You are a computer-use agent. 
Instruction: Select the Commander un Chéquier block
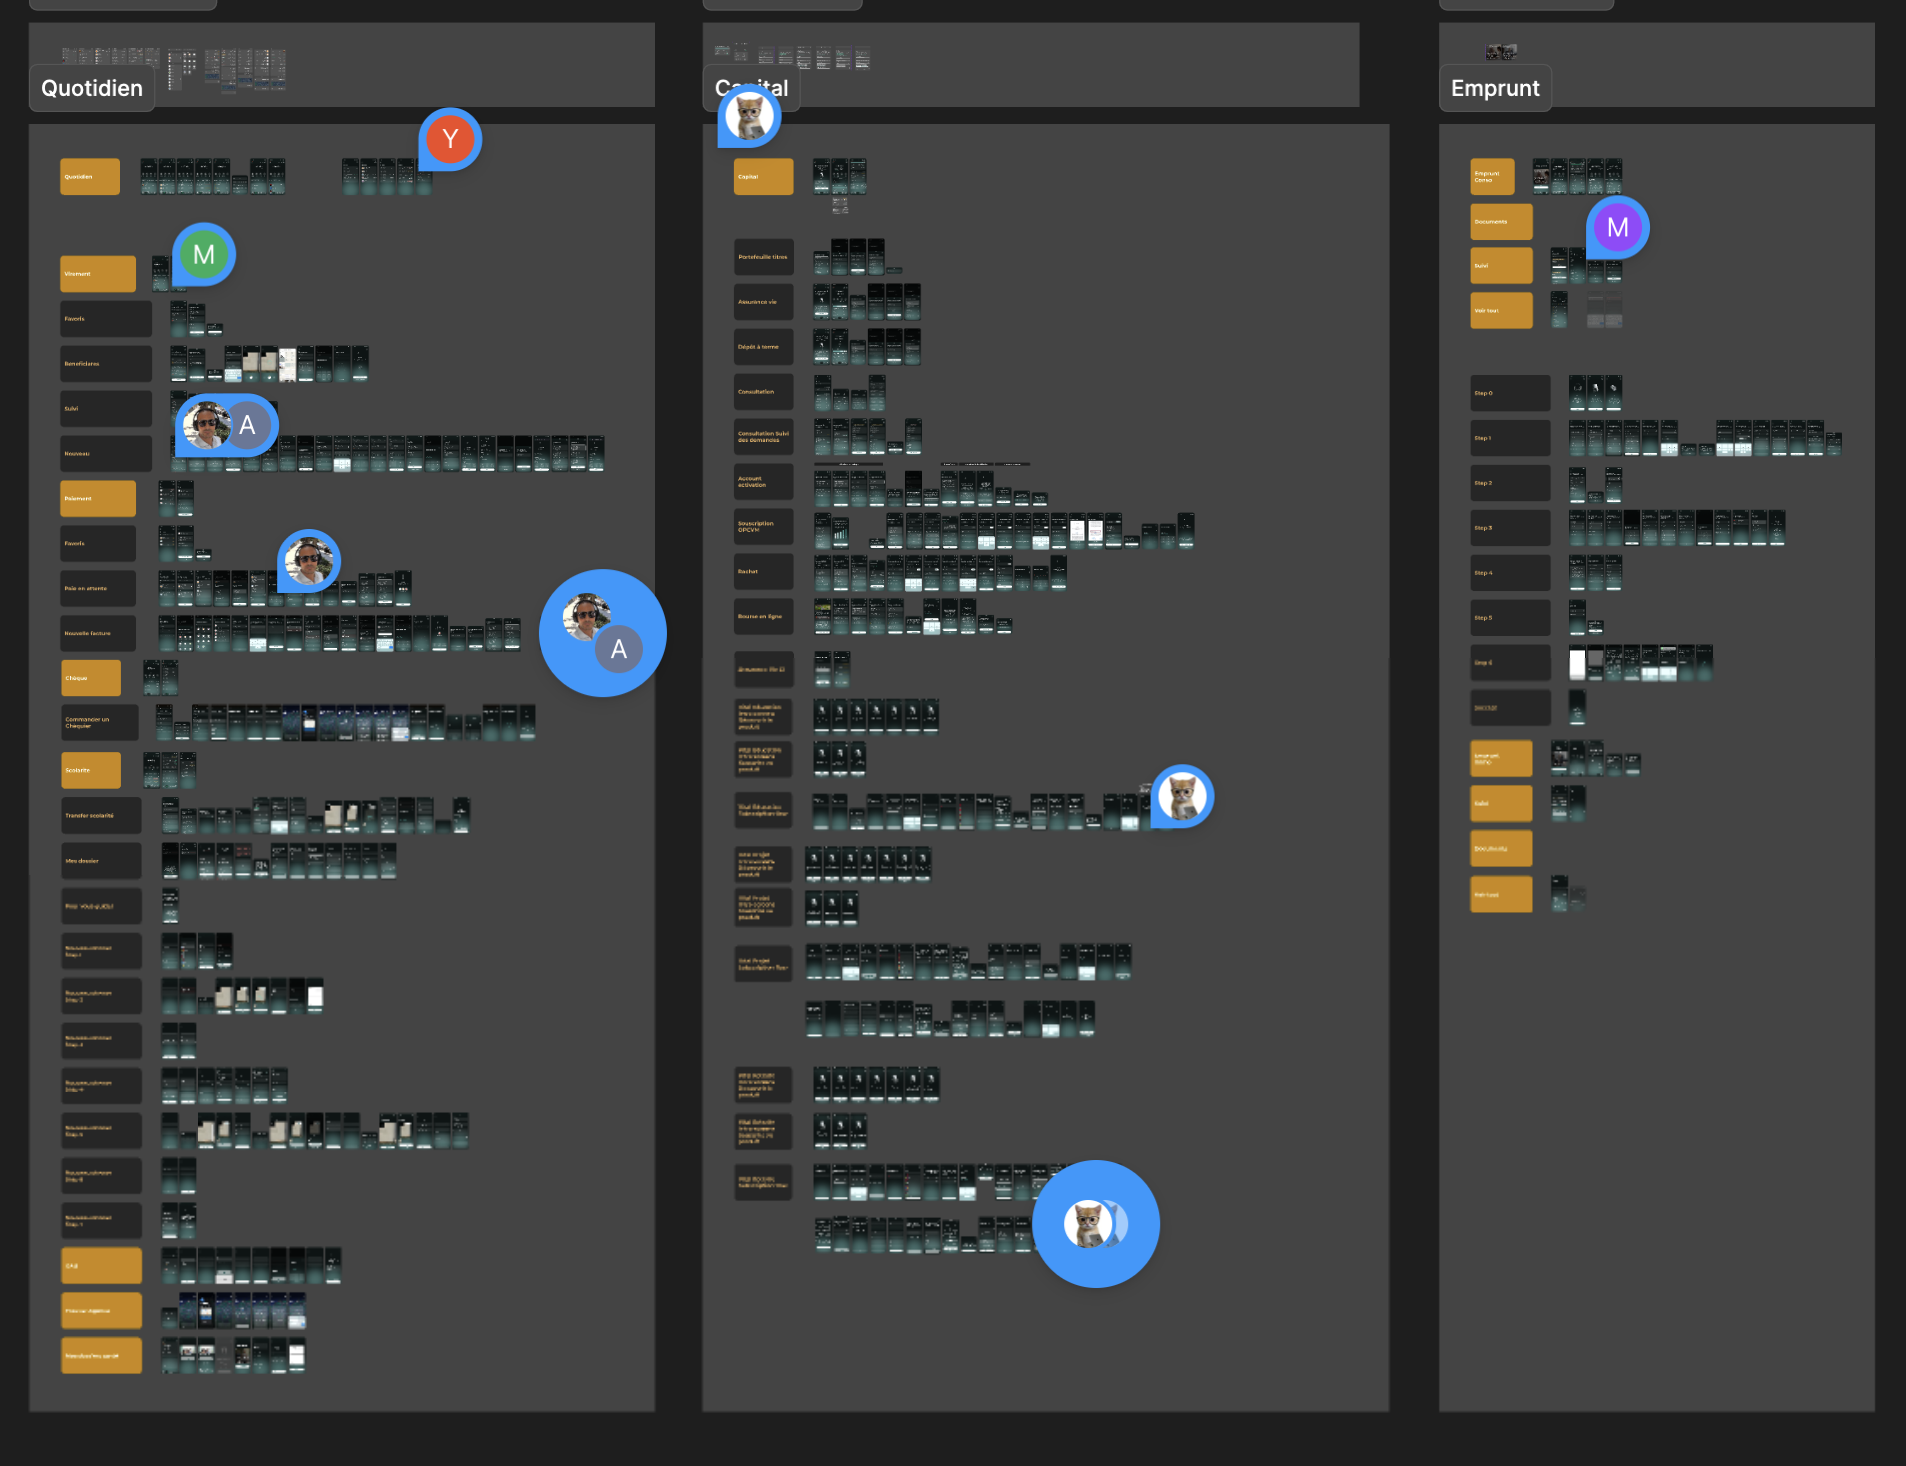(x=100, y=723)
